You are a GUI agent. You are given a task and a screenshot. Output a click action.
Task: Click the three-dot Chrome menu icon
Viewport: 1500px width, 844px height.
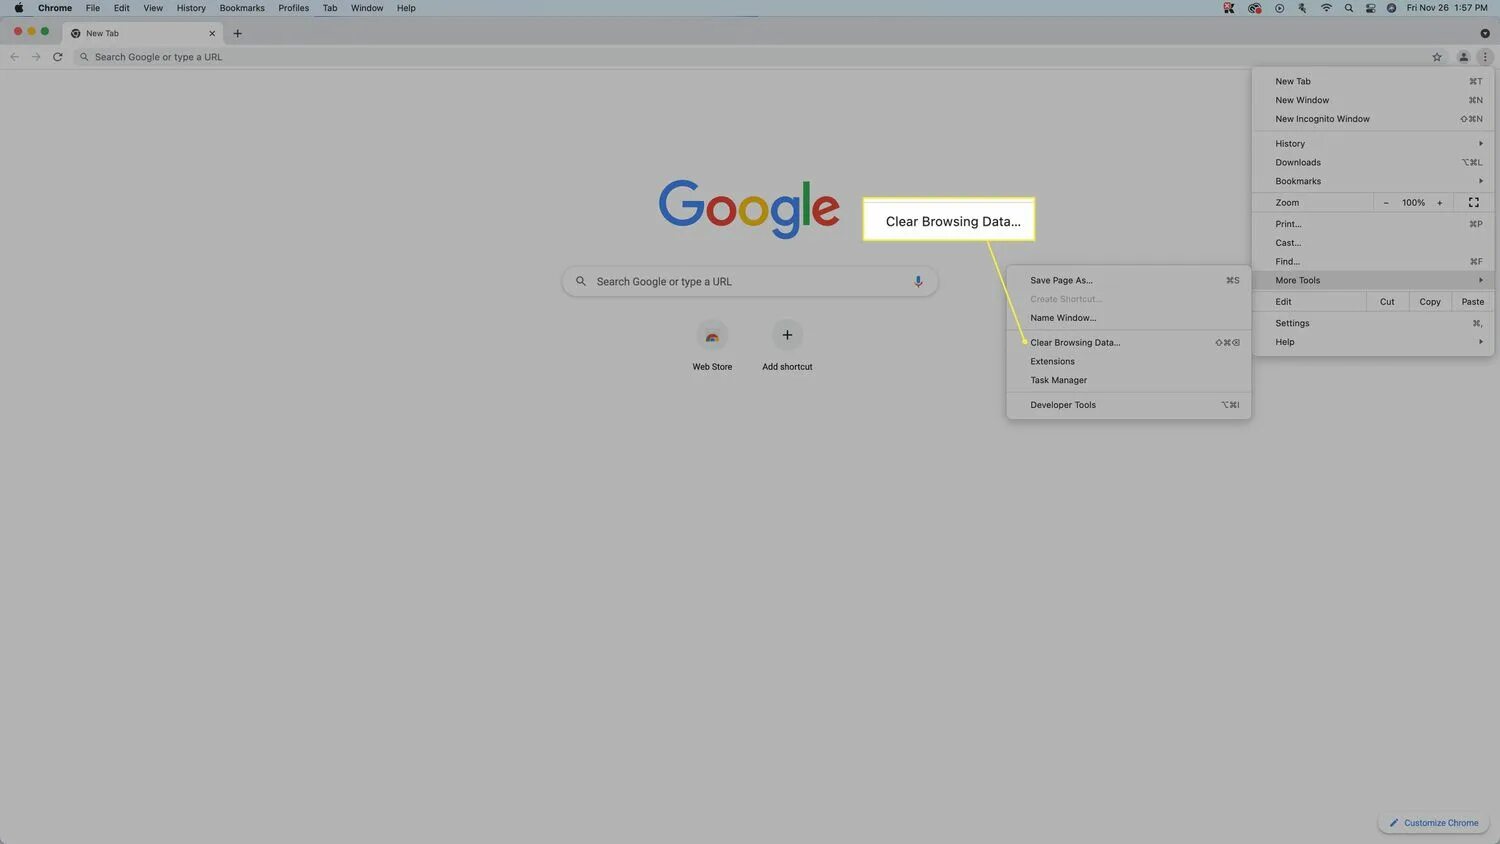pos(1485,57)
